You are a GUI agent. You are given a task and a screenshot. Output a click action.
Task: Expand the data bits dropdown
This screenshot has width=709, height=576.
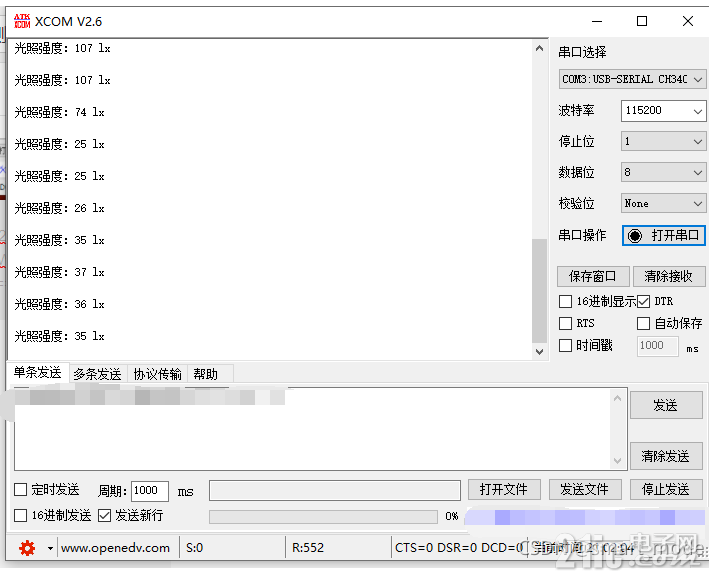click(663, 172)
